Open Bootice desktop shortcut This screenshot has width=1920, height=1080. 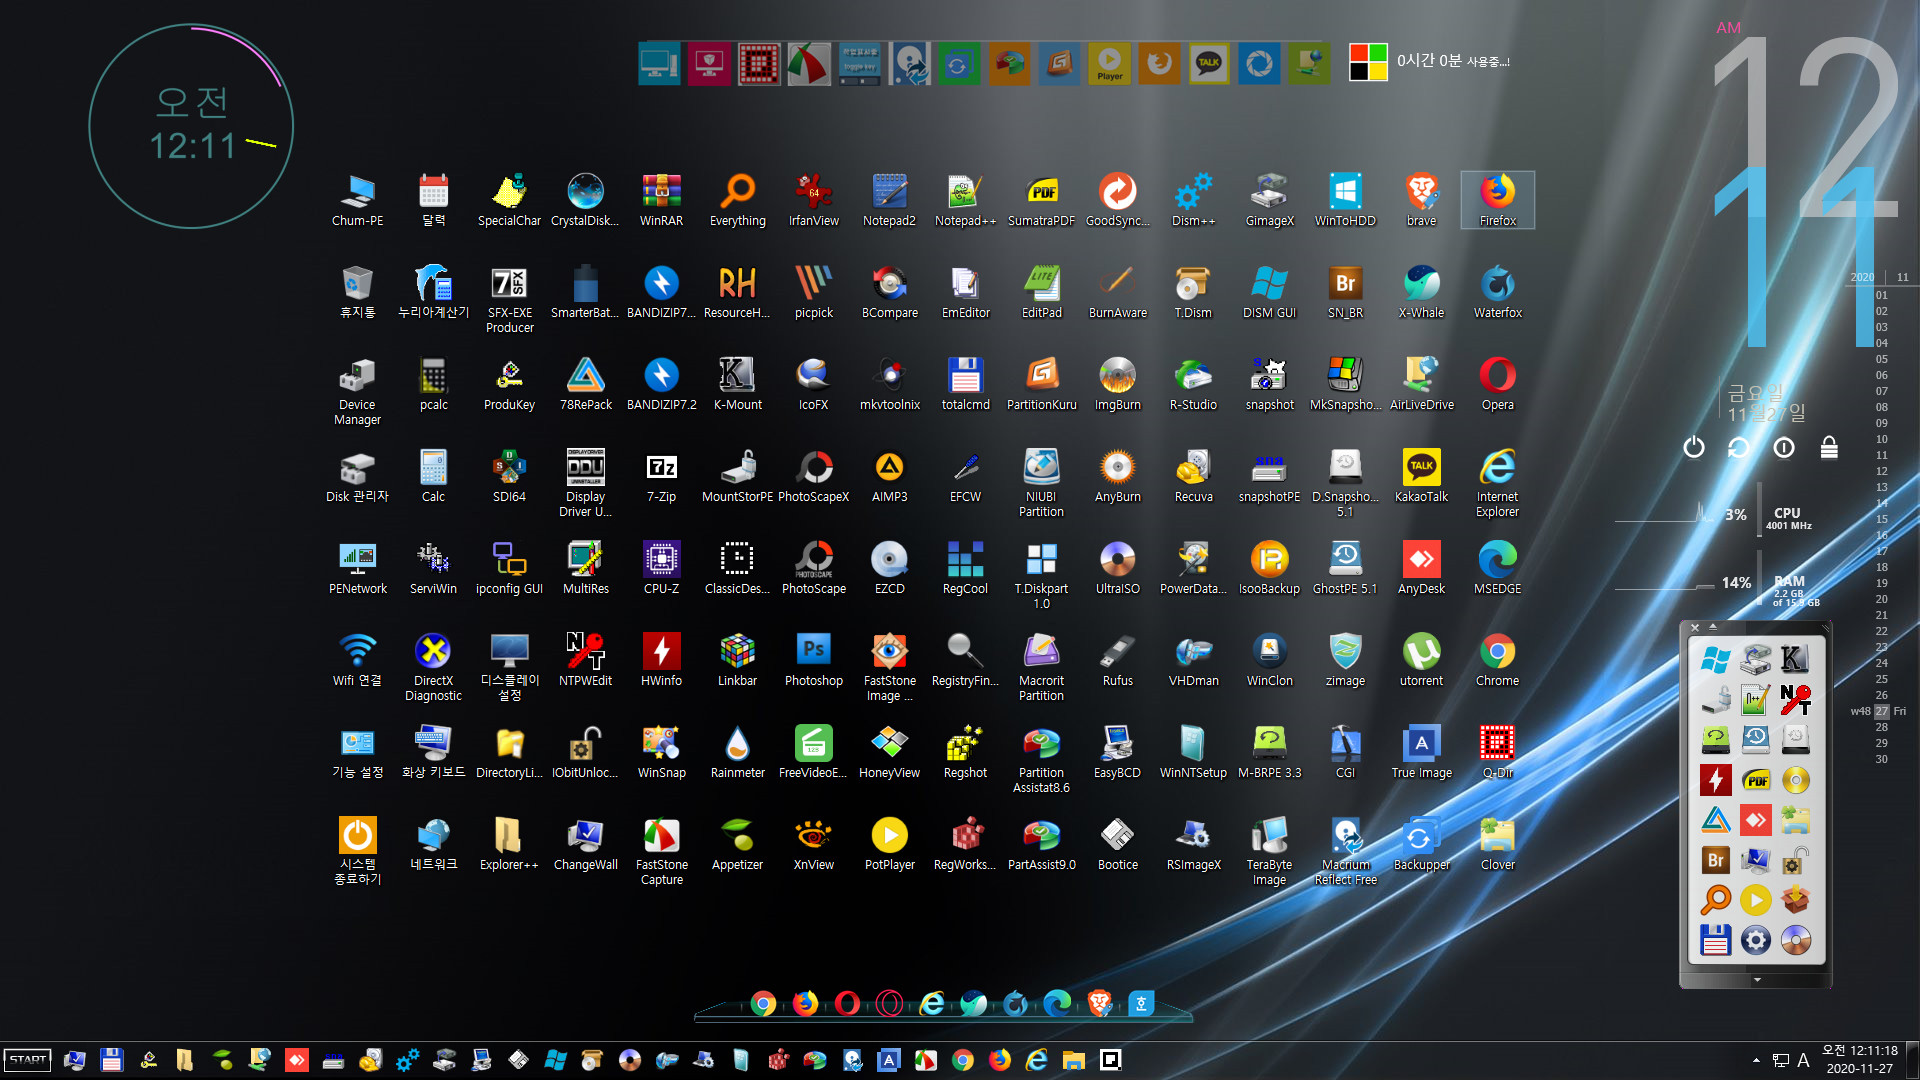click(1117, 844)
